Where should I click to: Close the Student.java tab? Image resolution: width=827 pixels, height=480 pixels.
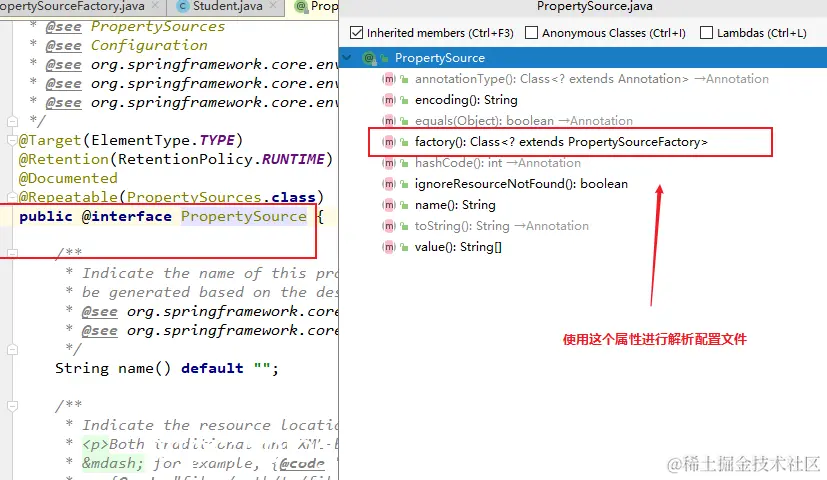273,5
